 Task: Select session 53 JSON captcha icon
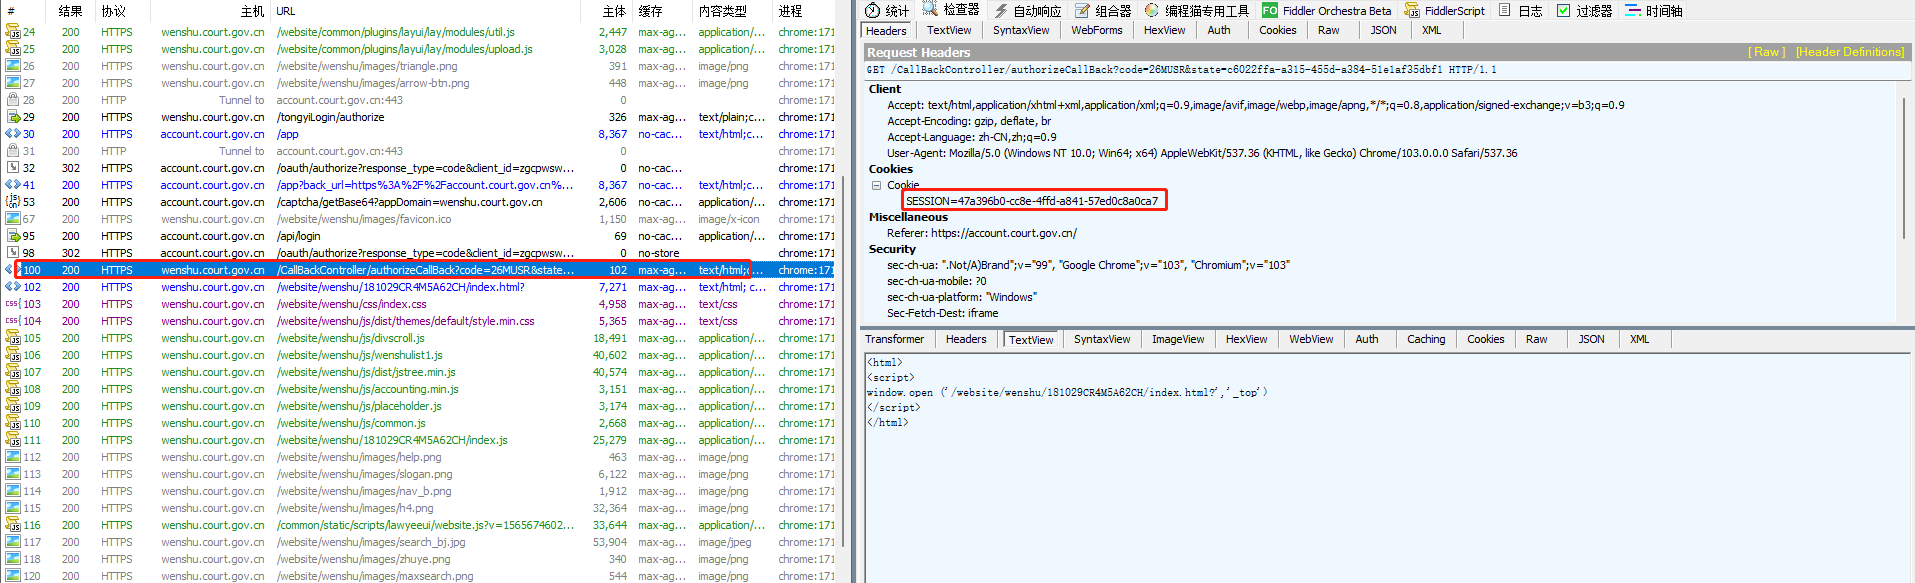click(13, 202)
